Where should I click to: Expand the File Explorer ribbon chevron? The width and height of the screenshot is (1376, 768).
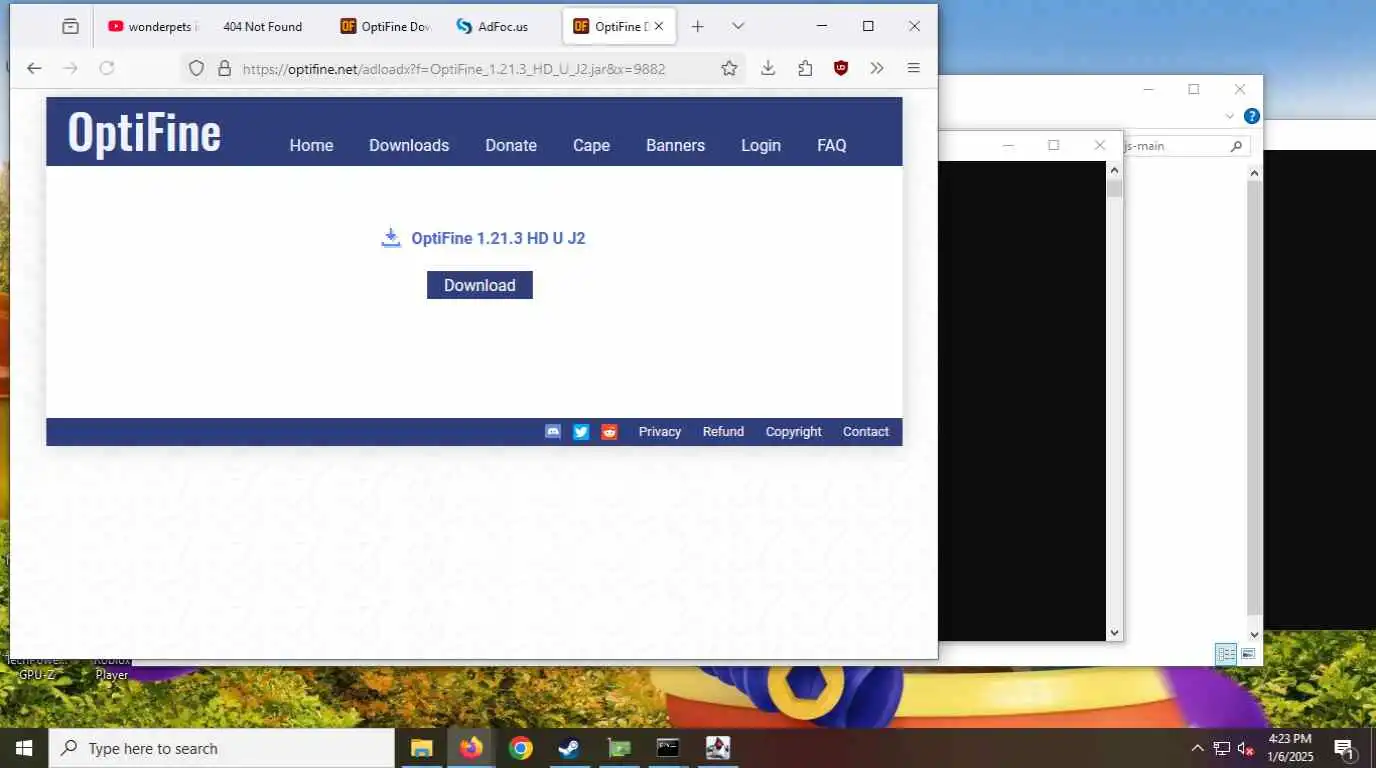pyautogui.click(x=1231, y=116)
